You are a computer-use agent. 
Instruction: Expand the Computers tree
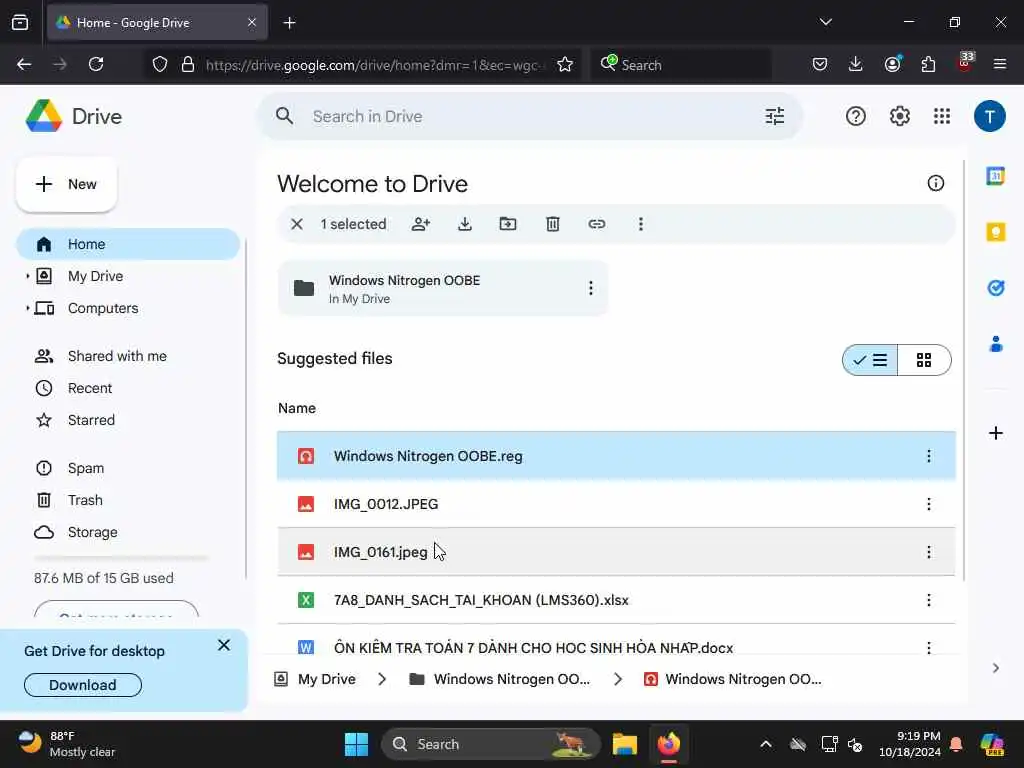point(27,308)
